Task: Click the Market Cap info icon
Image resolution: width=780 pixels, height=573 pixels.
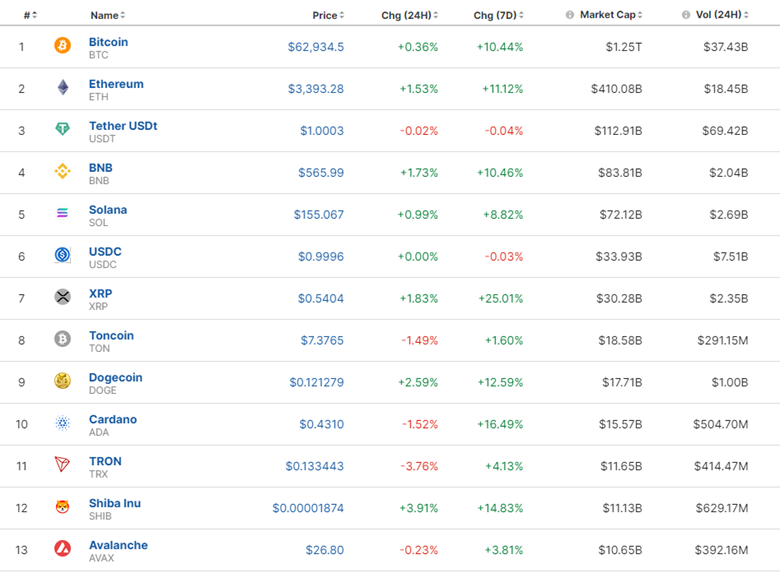Action: (x=570, y=15)
